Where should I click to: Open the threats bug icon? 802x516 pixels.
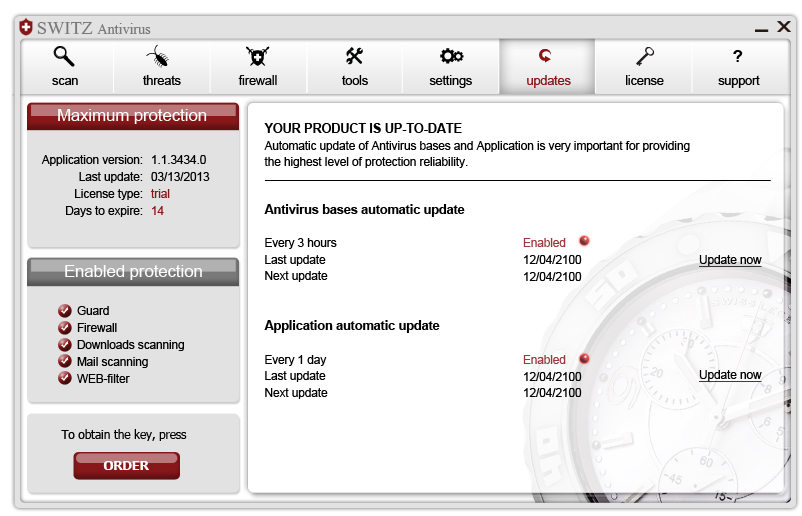pos(160,56)
